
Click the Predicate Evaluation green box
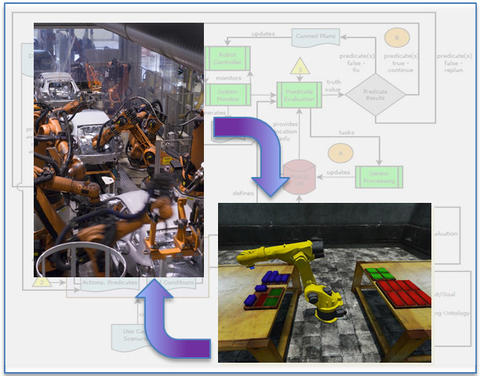click(299, 95)
